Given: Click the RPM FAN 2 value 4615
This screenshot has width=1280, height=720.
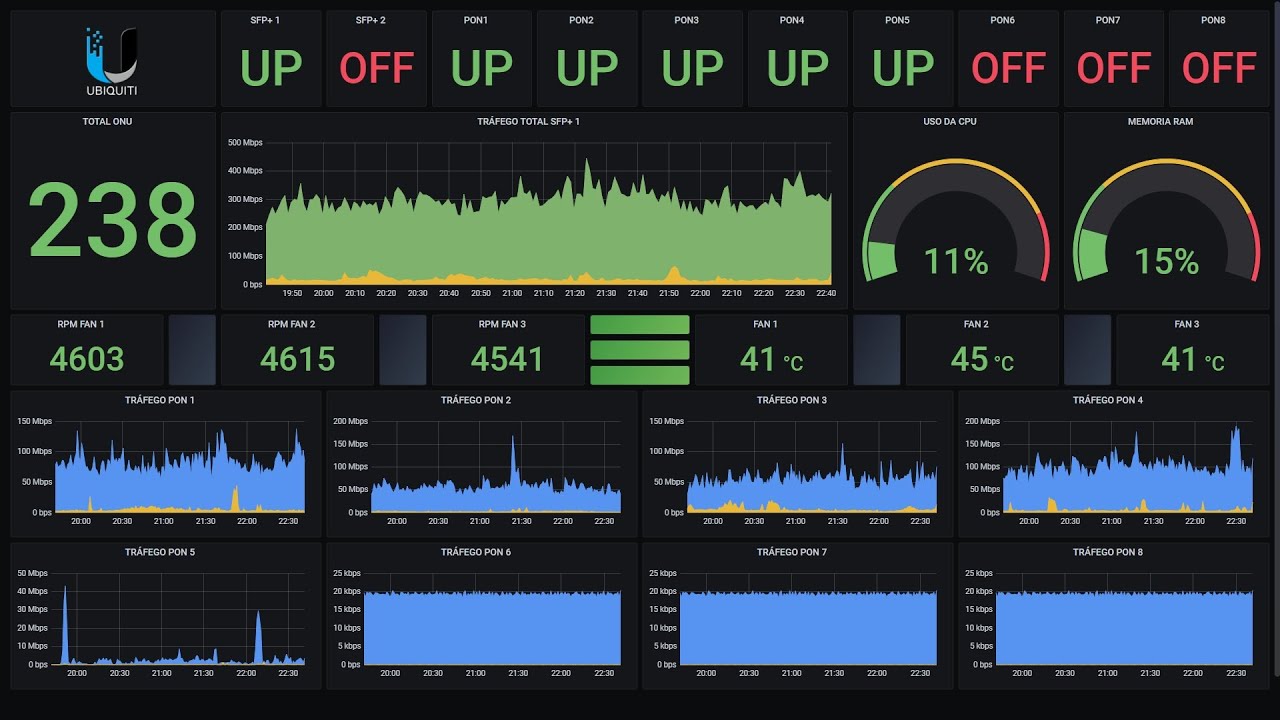Looking at the screenshot, I should pos(298,360).
